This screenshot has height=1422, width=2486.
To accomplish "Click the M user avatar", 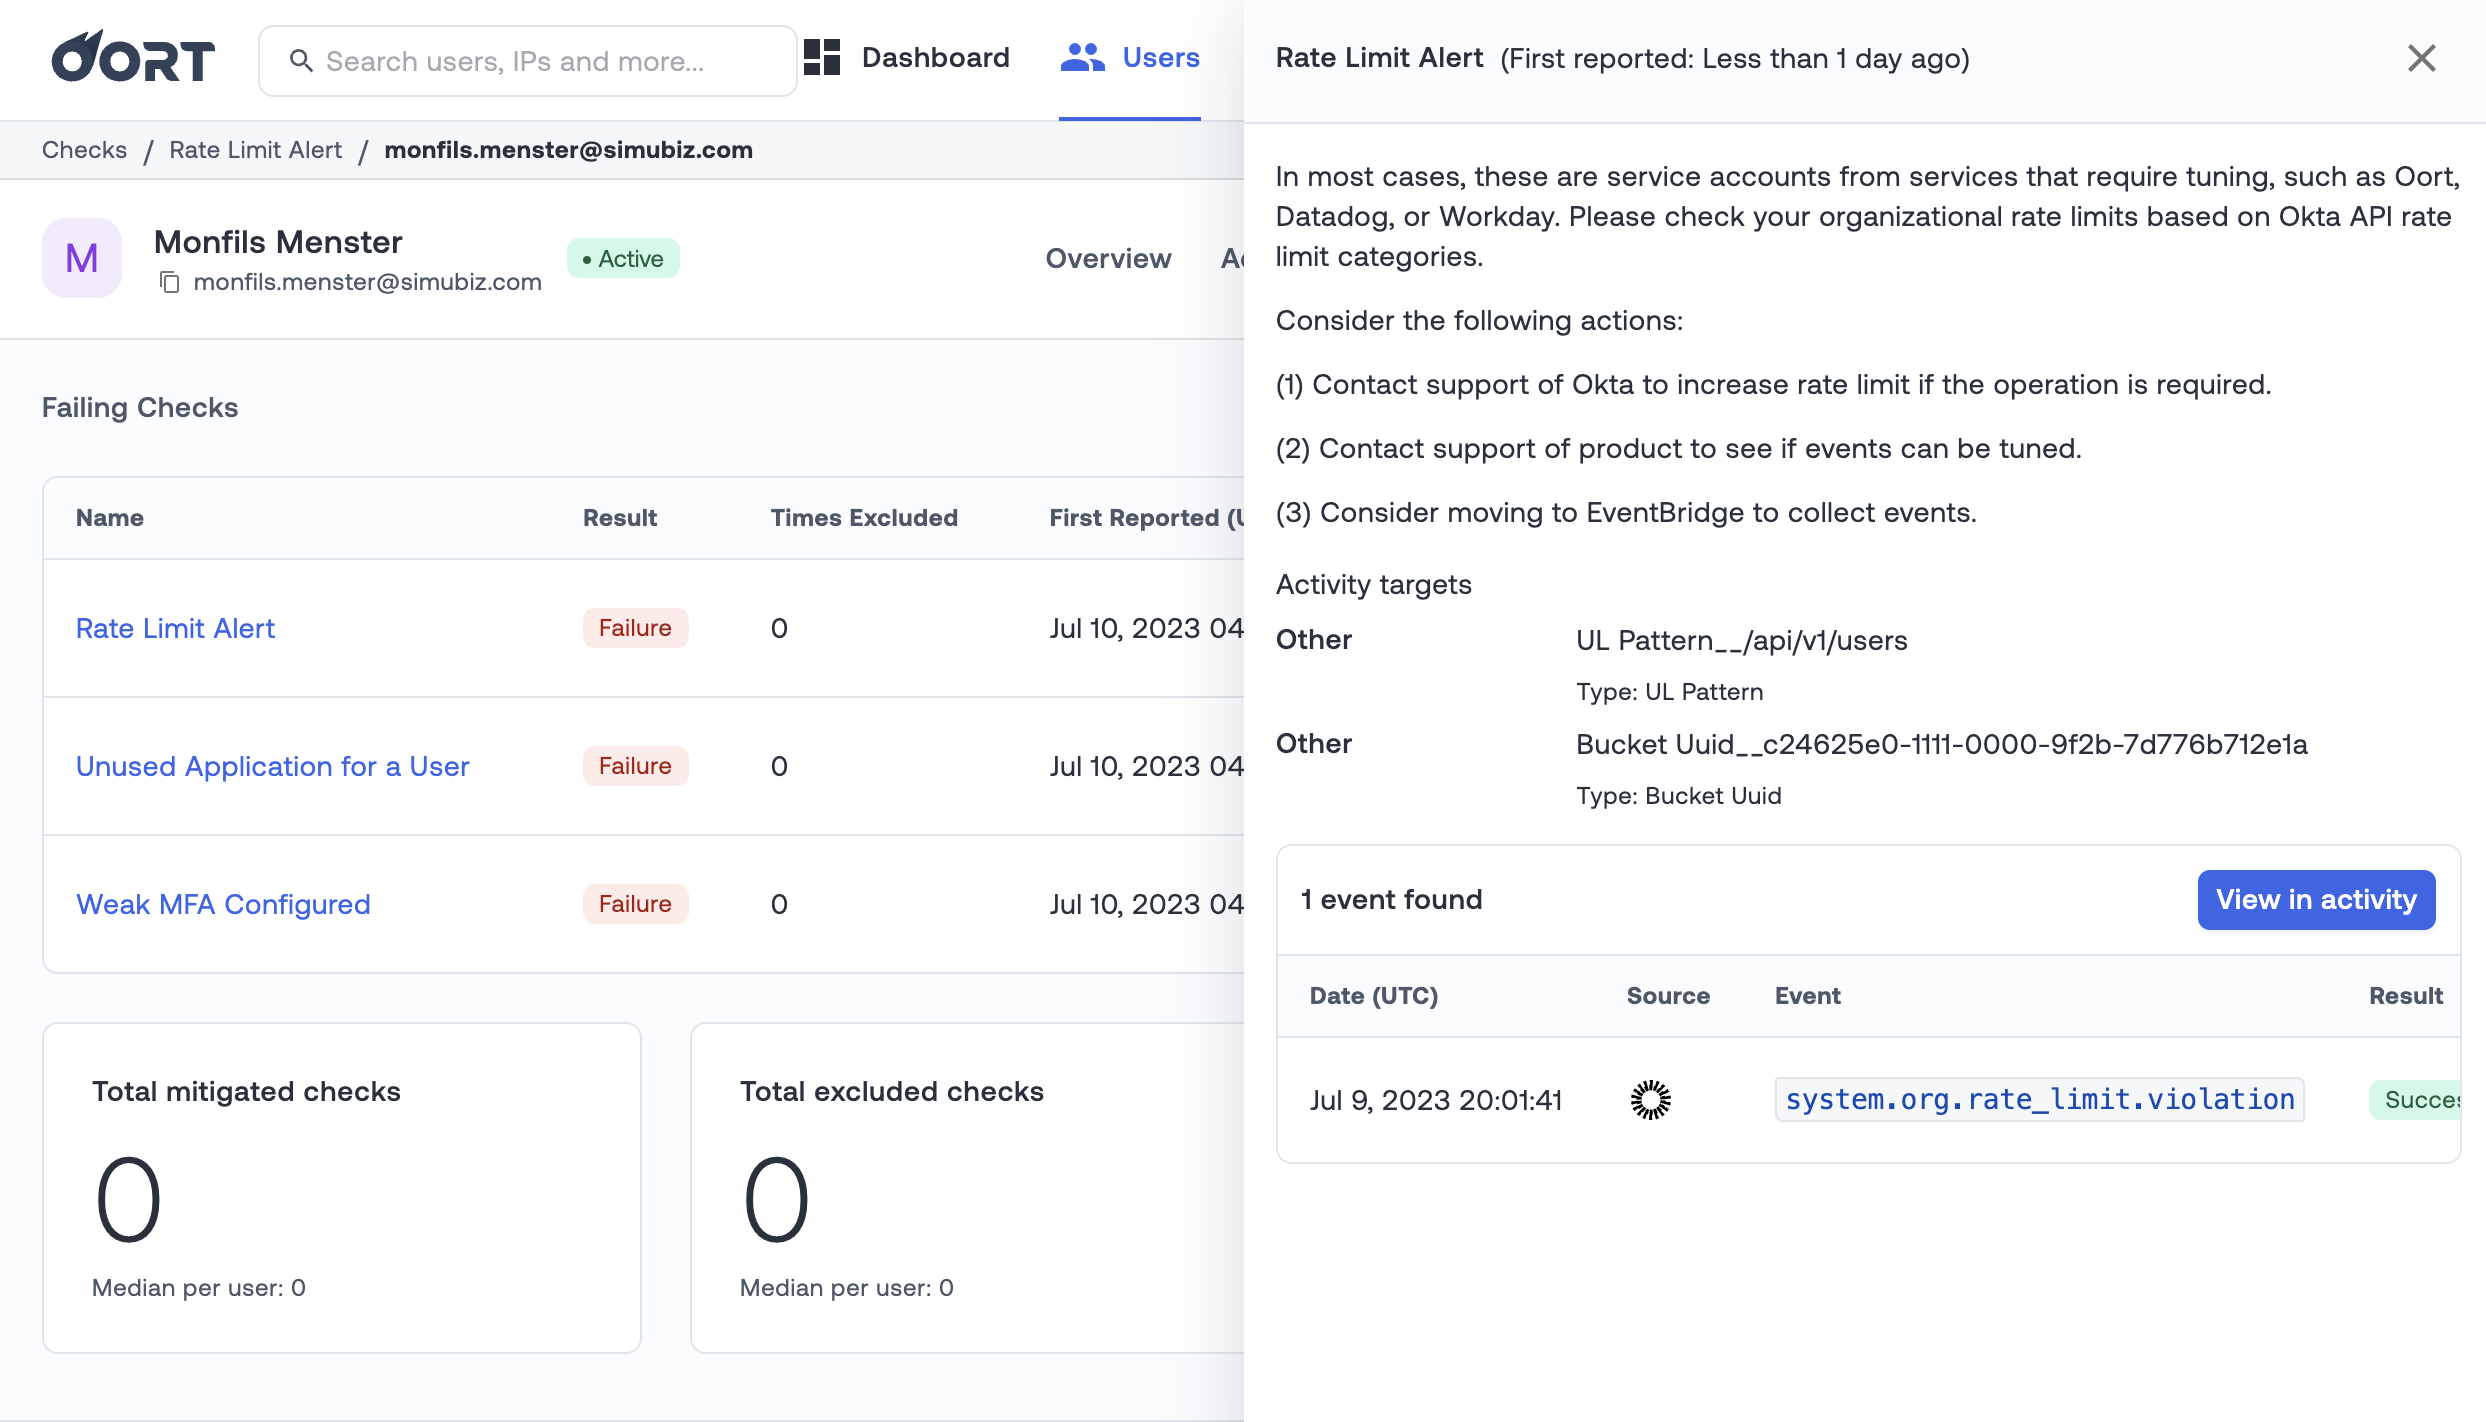I will tap(82, 258).
